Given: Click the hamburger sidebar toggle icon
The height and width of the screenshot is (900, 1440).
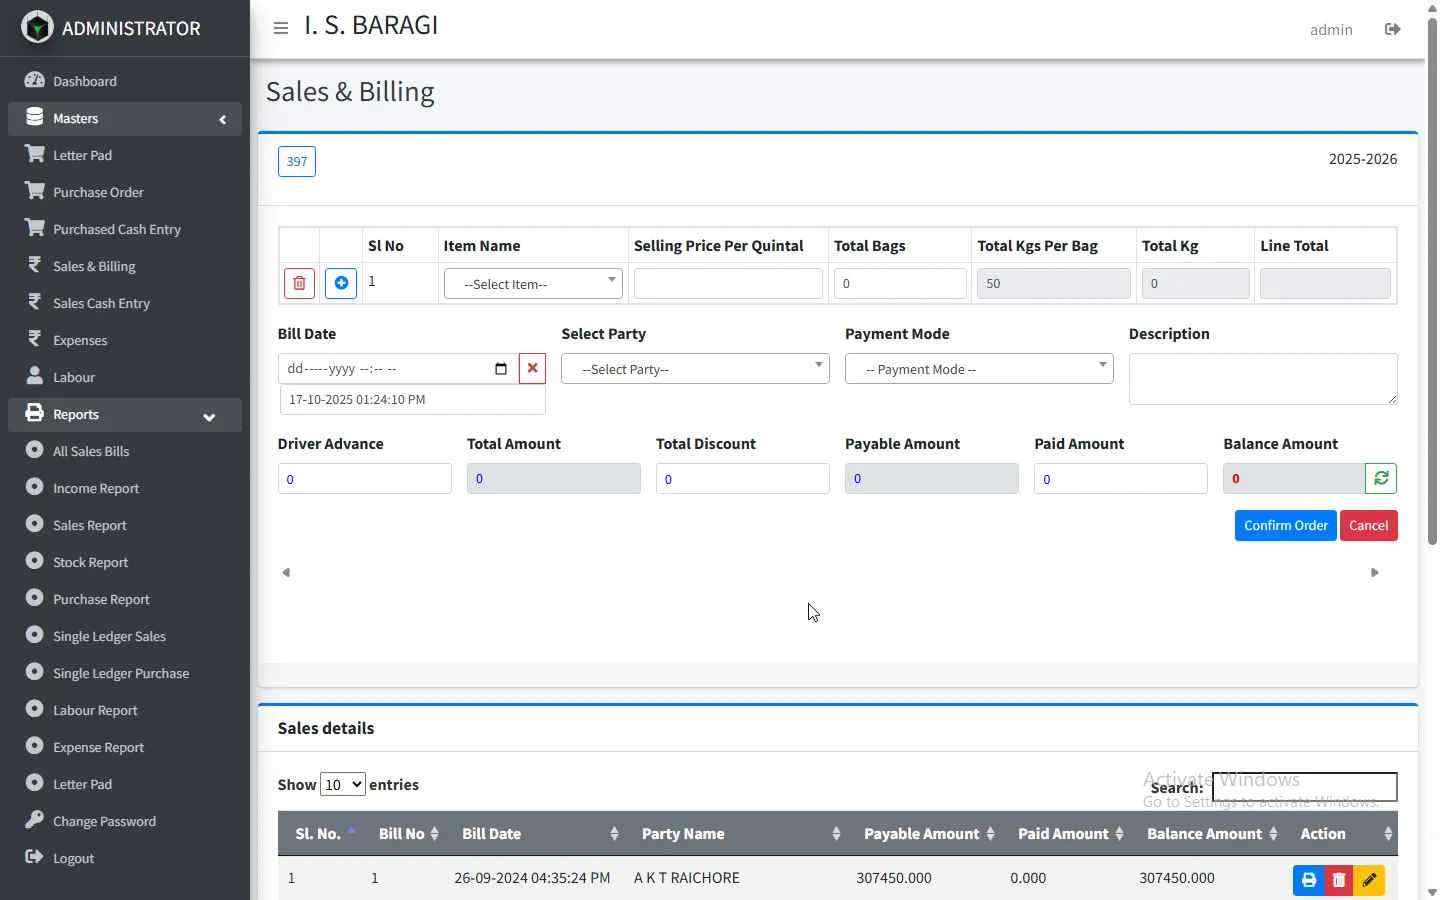Looking at the screenshot, I should coord(281,28).
